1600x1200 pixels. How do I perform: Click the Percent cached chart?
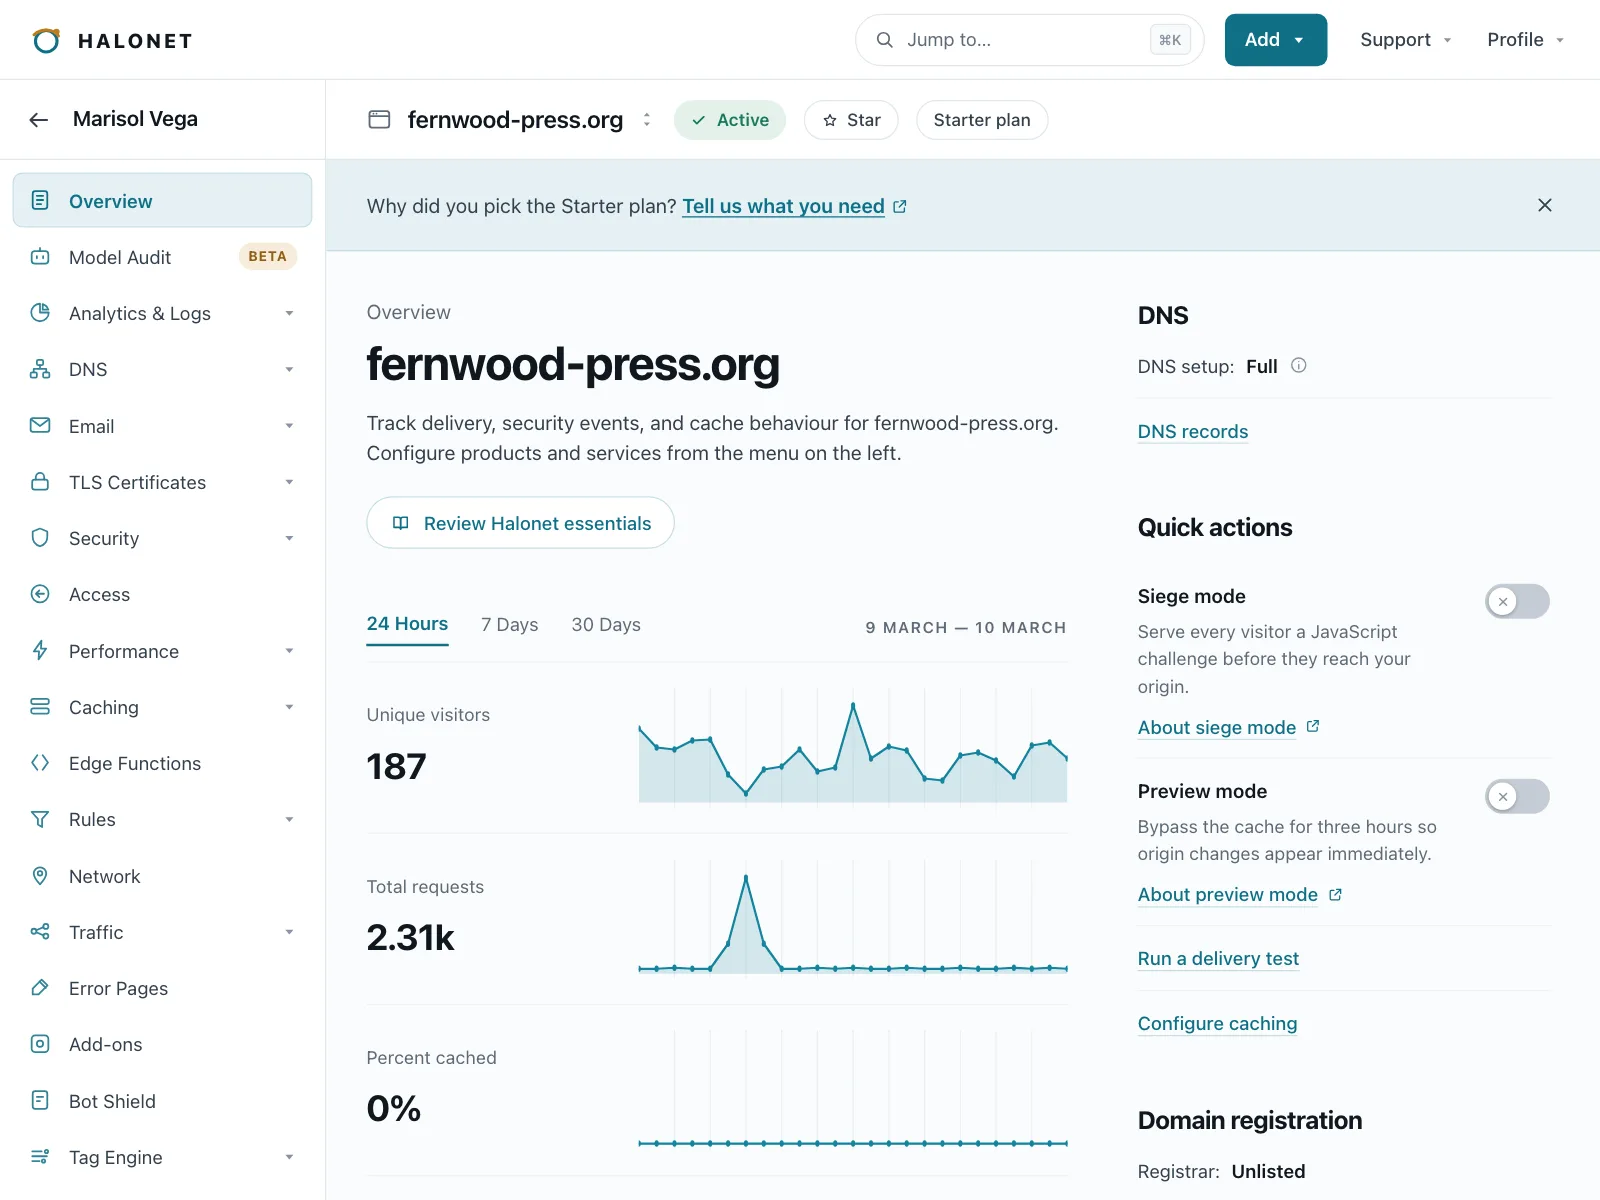pos(853,1090)
